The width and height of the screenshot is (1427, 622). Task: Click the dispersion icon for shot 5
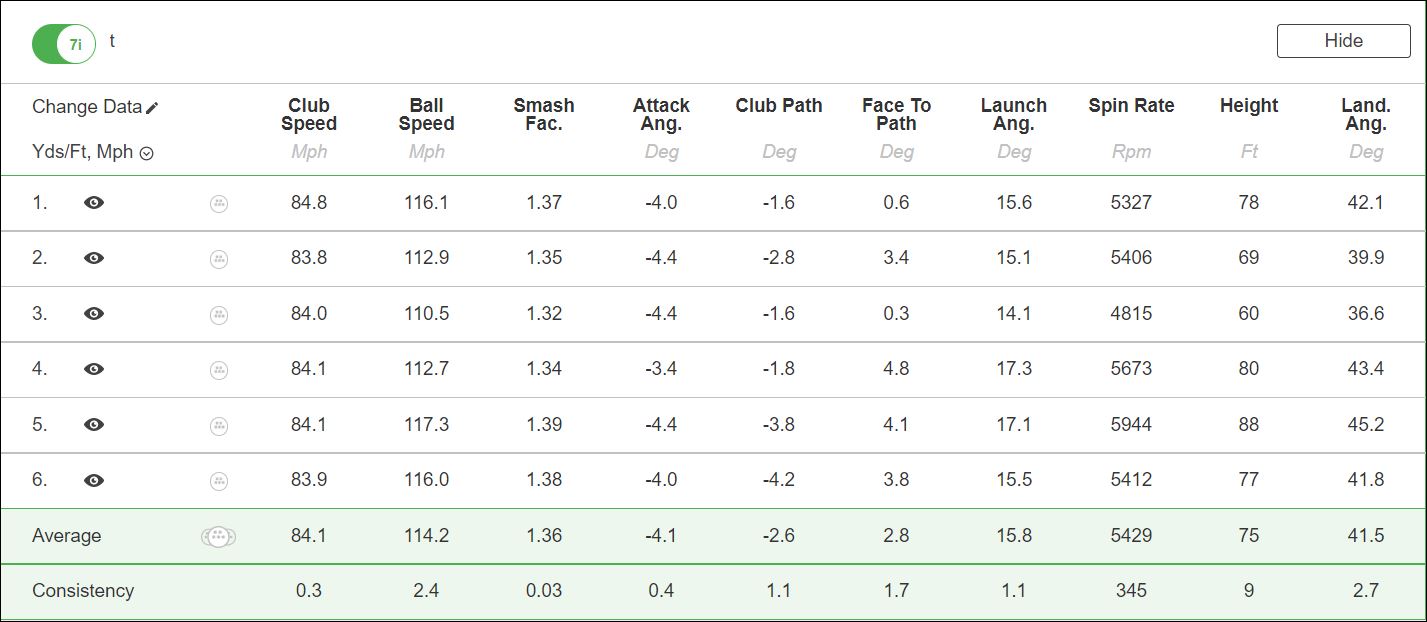pyautogui.click(x=219, y=425)
